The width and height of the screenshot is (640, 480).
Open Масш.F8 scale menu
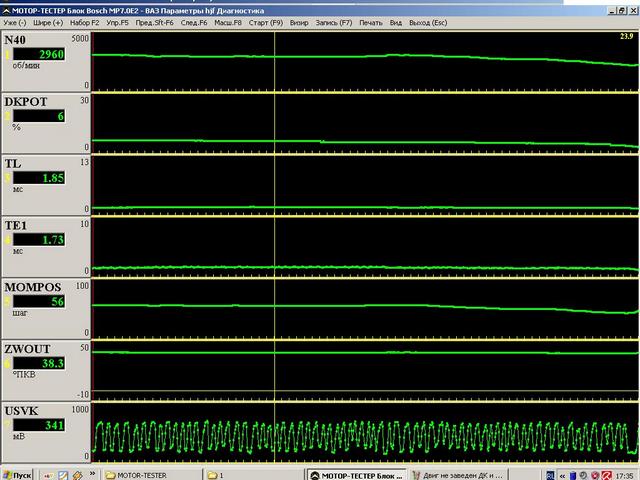(228, 22)
